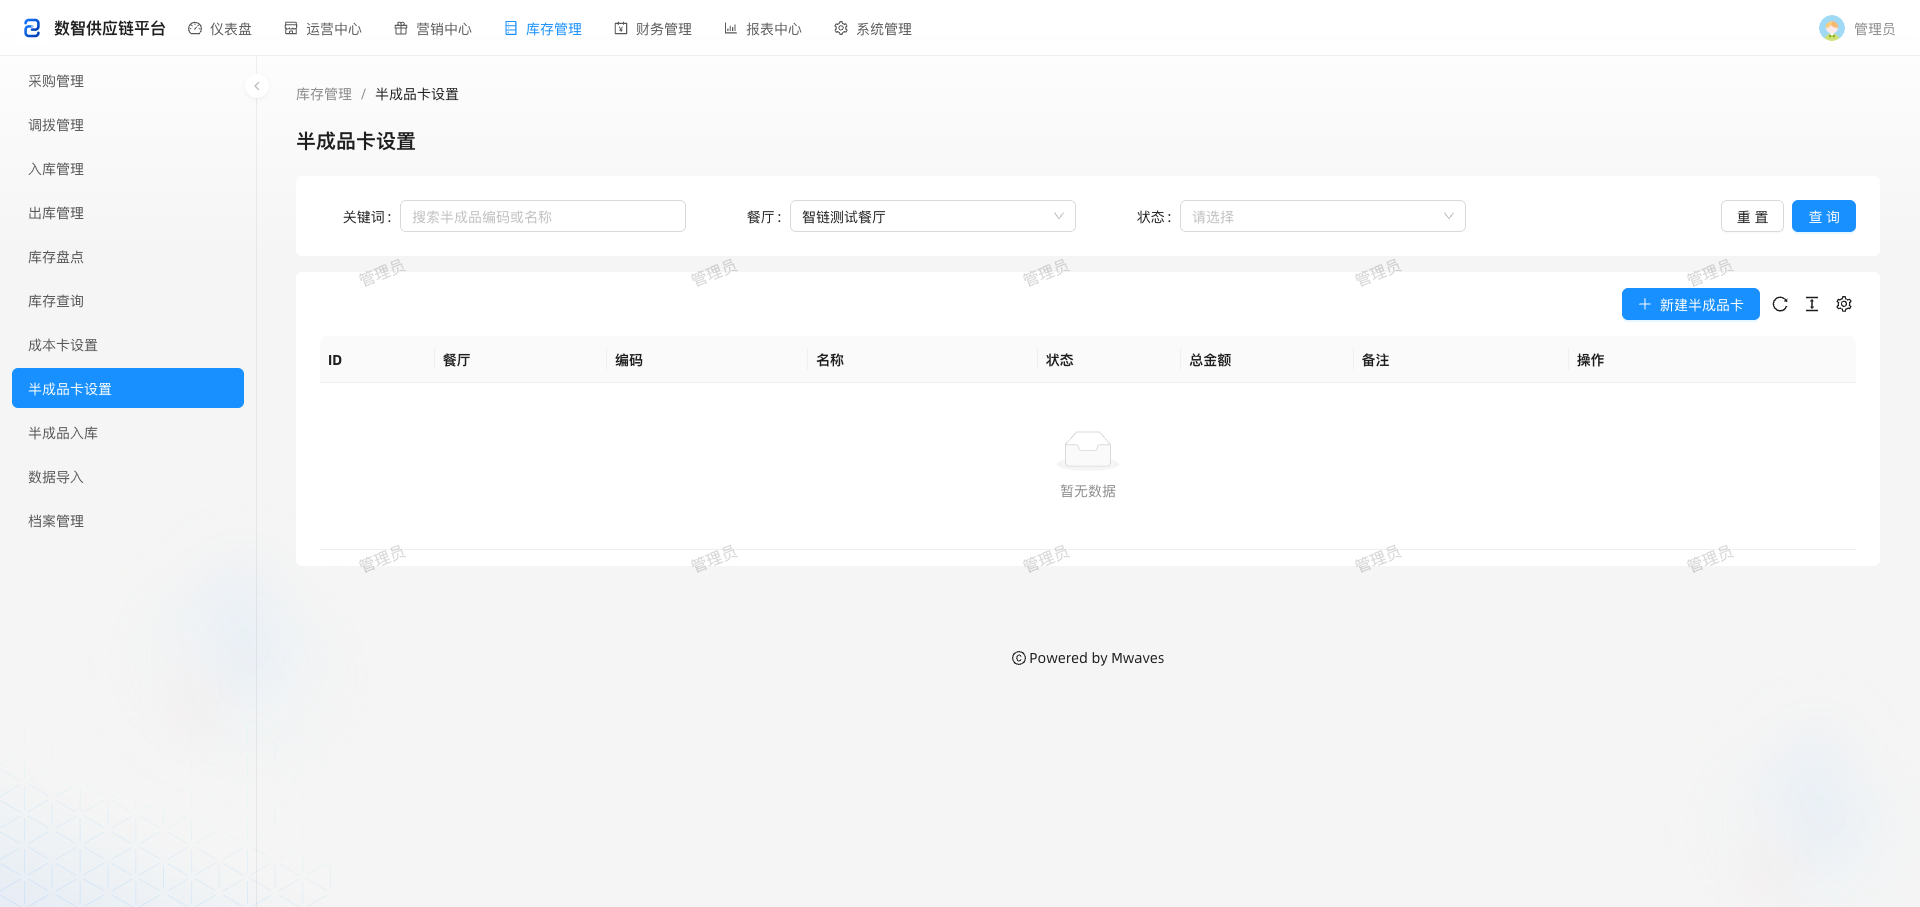Click the platform logo icon
The width and height of the screenshot is (1920, 907).
tap(32, 28)
